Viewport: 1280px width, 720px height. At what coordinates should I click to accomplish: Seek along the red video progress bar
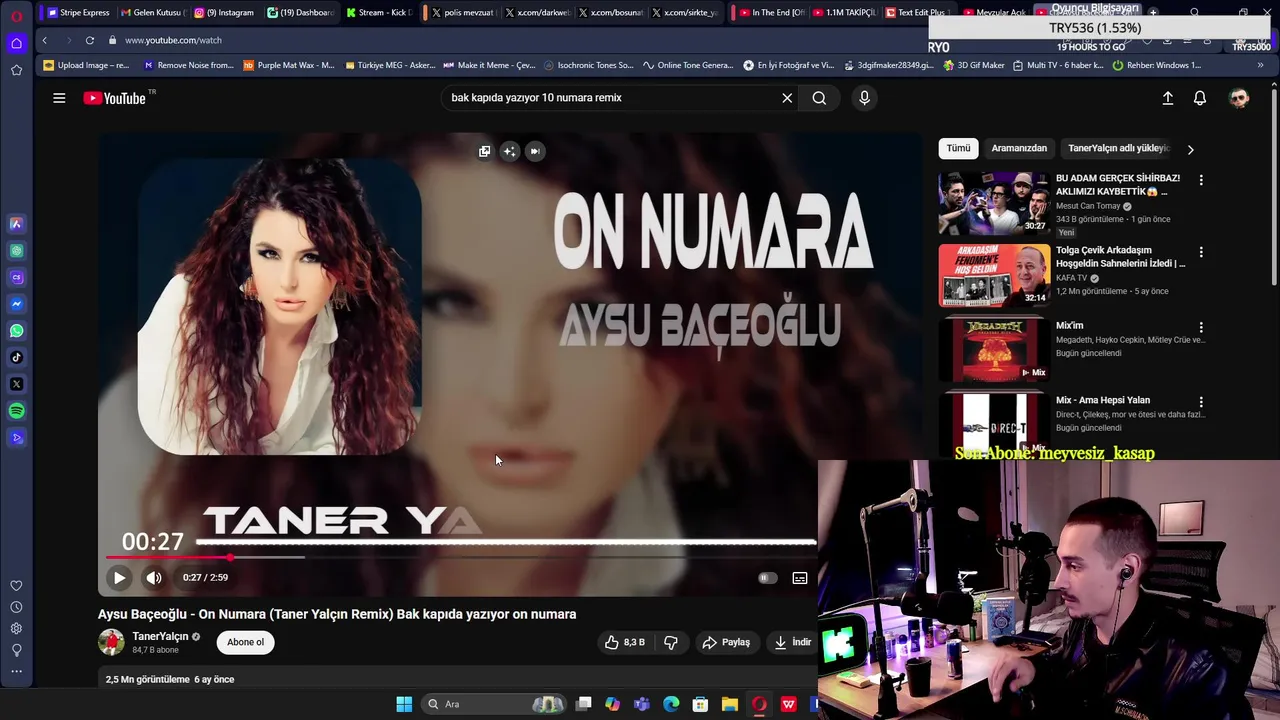tap(460, 557)
